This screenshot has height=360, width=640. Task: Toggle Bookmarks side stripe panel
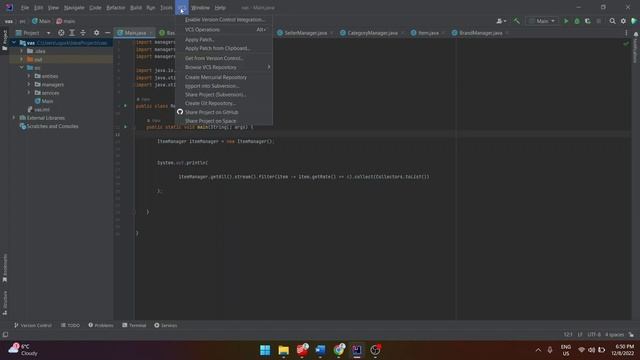tap(5, 268)
